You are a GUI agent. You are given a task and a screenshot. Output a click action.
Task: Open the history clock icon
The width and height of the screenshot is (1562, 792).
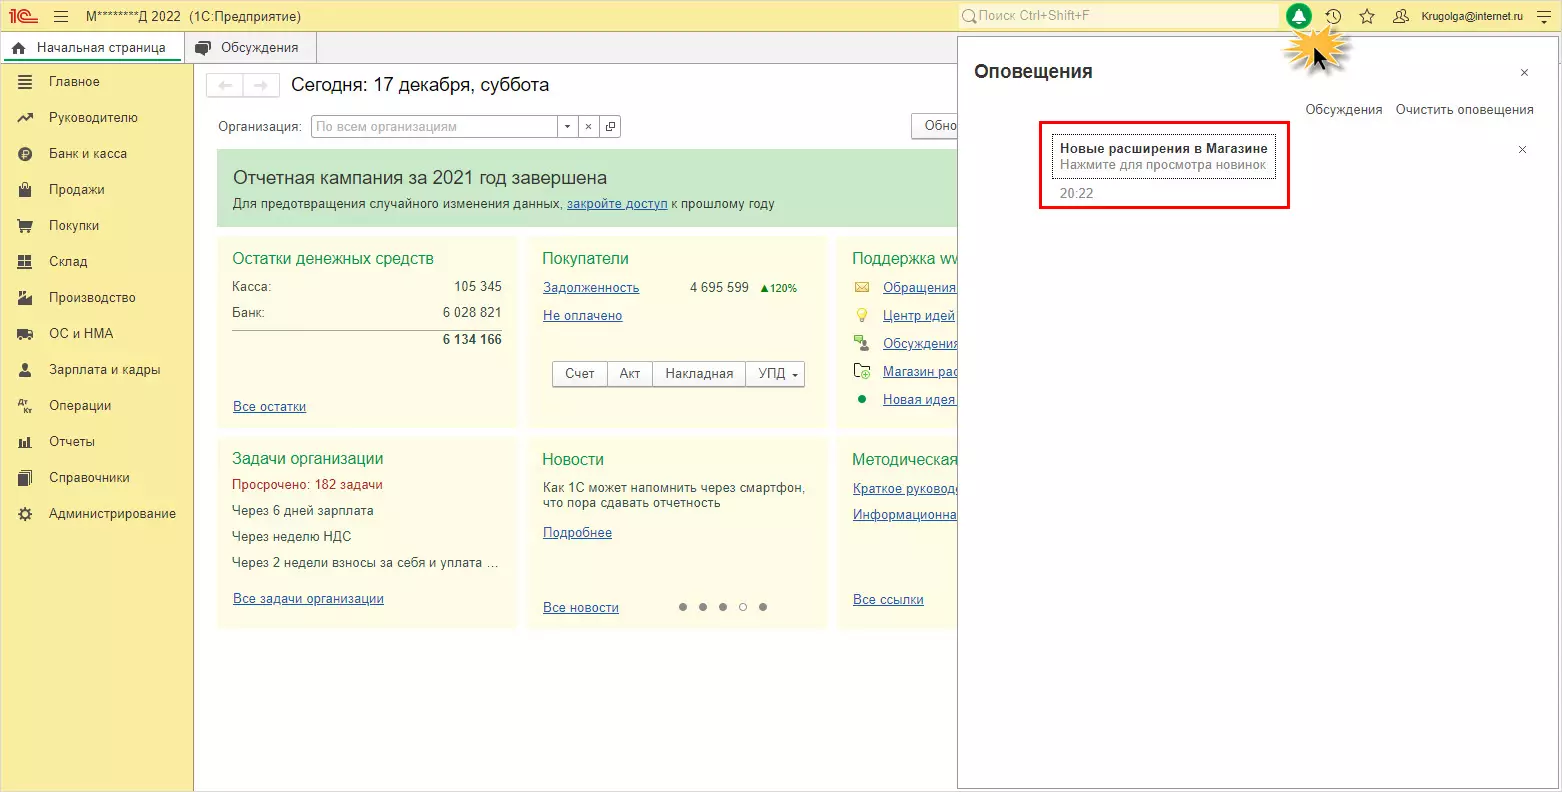tap(1333, 16)
